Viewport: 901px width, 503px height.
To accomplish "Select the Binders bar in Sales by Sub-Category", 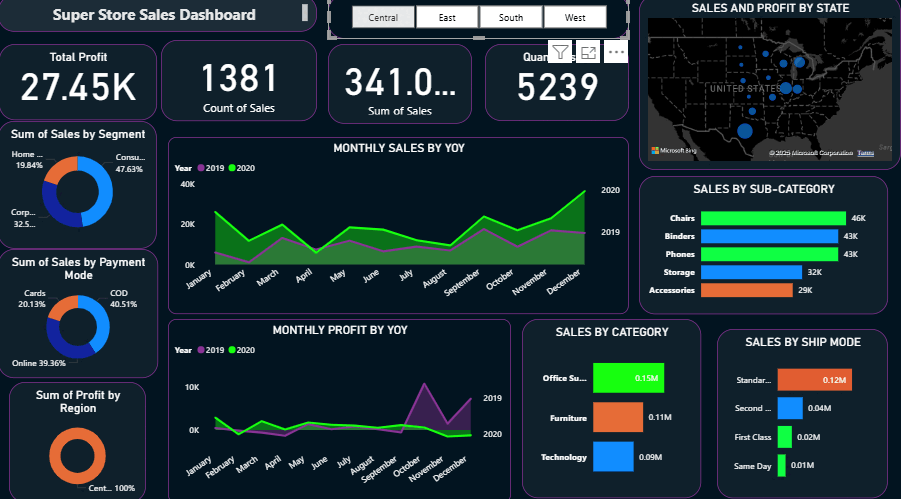I will pyautogui.click(x=769, y=236).
